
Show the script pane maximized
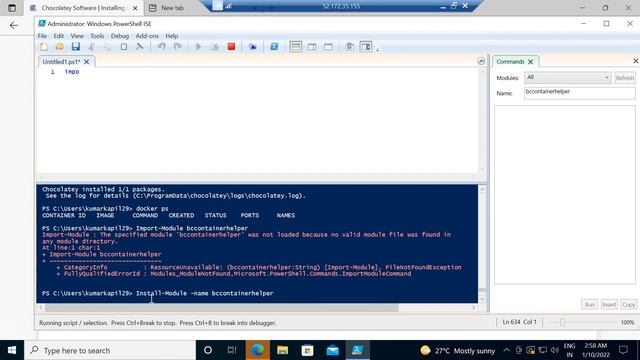coord(328,47)
